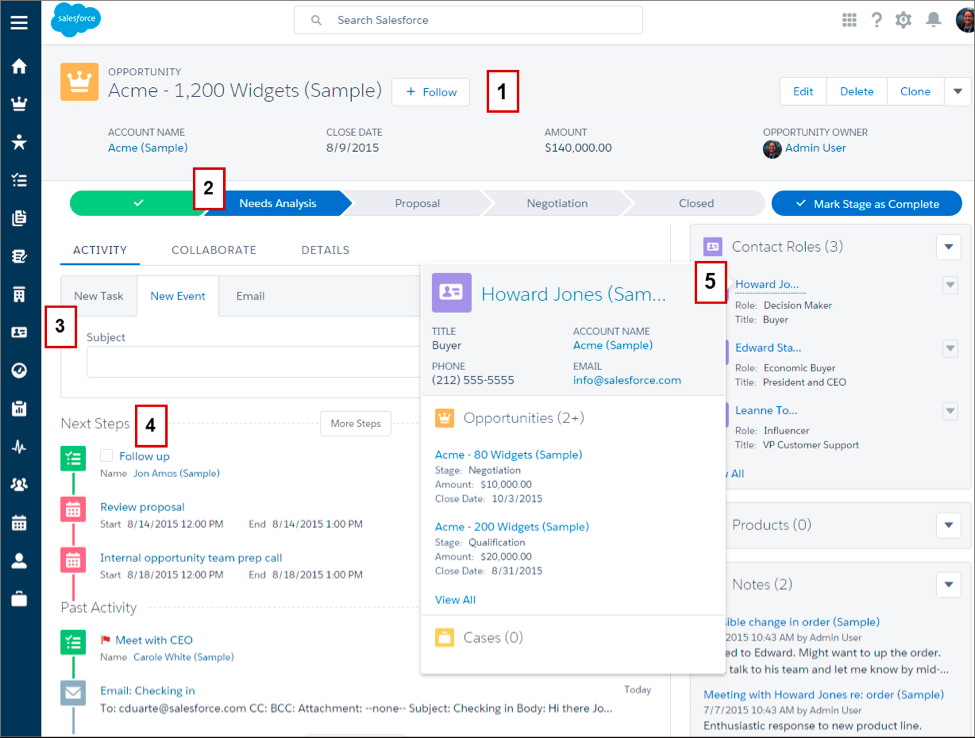Click the orange opportunity record icon
Viewport: 975px width, 738px height.
[x=80, y=81]
